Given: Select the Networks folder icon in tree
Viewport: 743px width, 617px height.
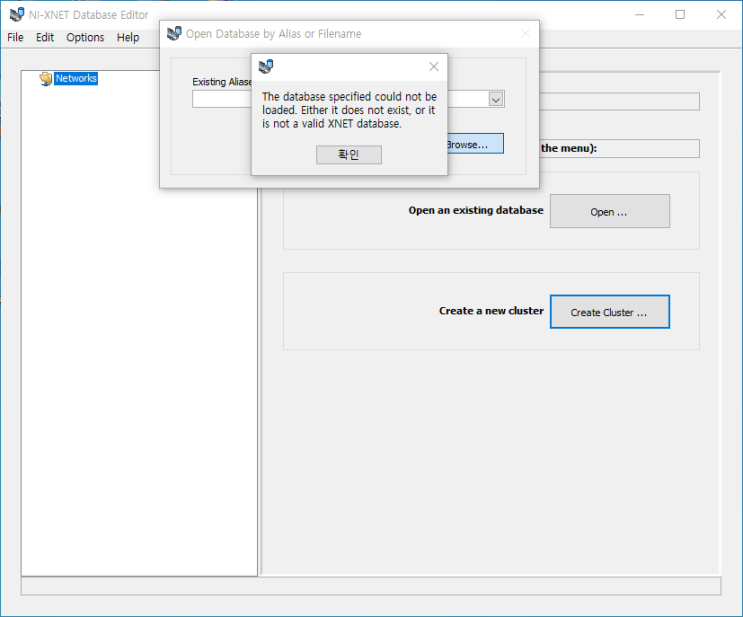Looking at the screenshot, I should pyautogui.click(x=45, y=79).
